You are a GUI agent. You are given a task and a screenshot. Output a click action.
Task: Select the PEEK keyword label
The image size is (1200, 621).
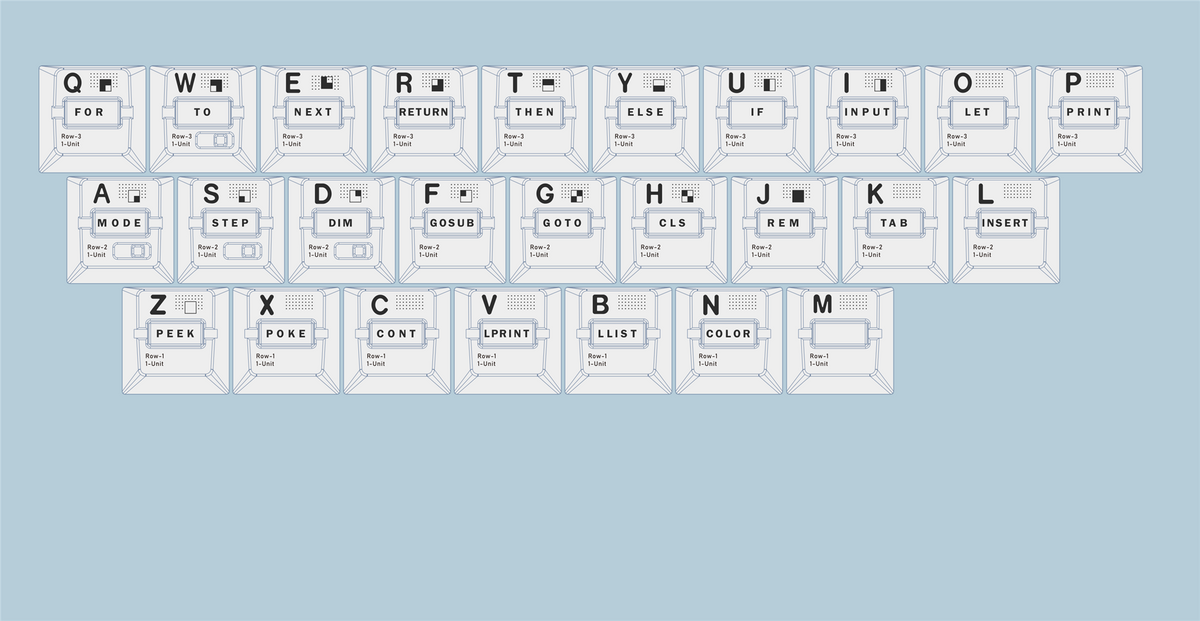click(176, 334)
